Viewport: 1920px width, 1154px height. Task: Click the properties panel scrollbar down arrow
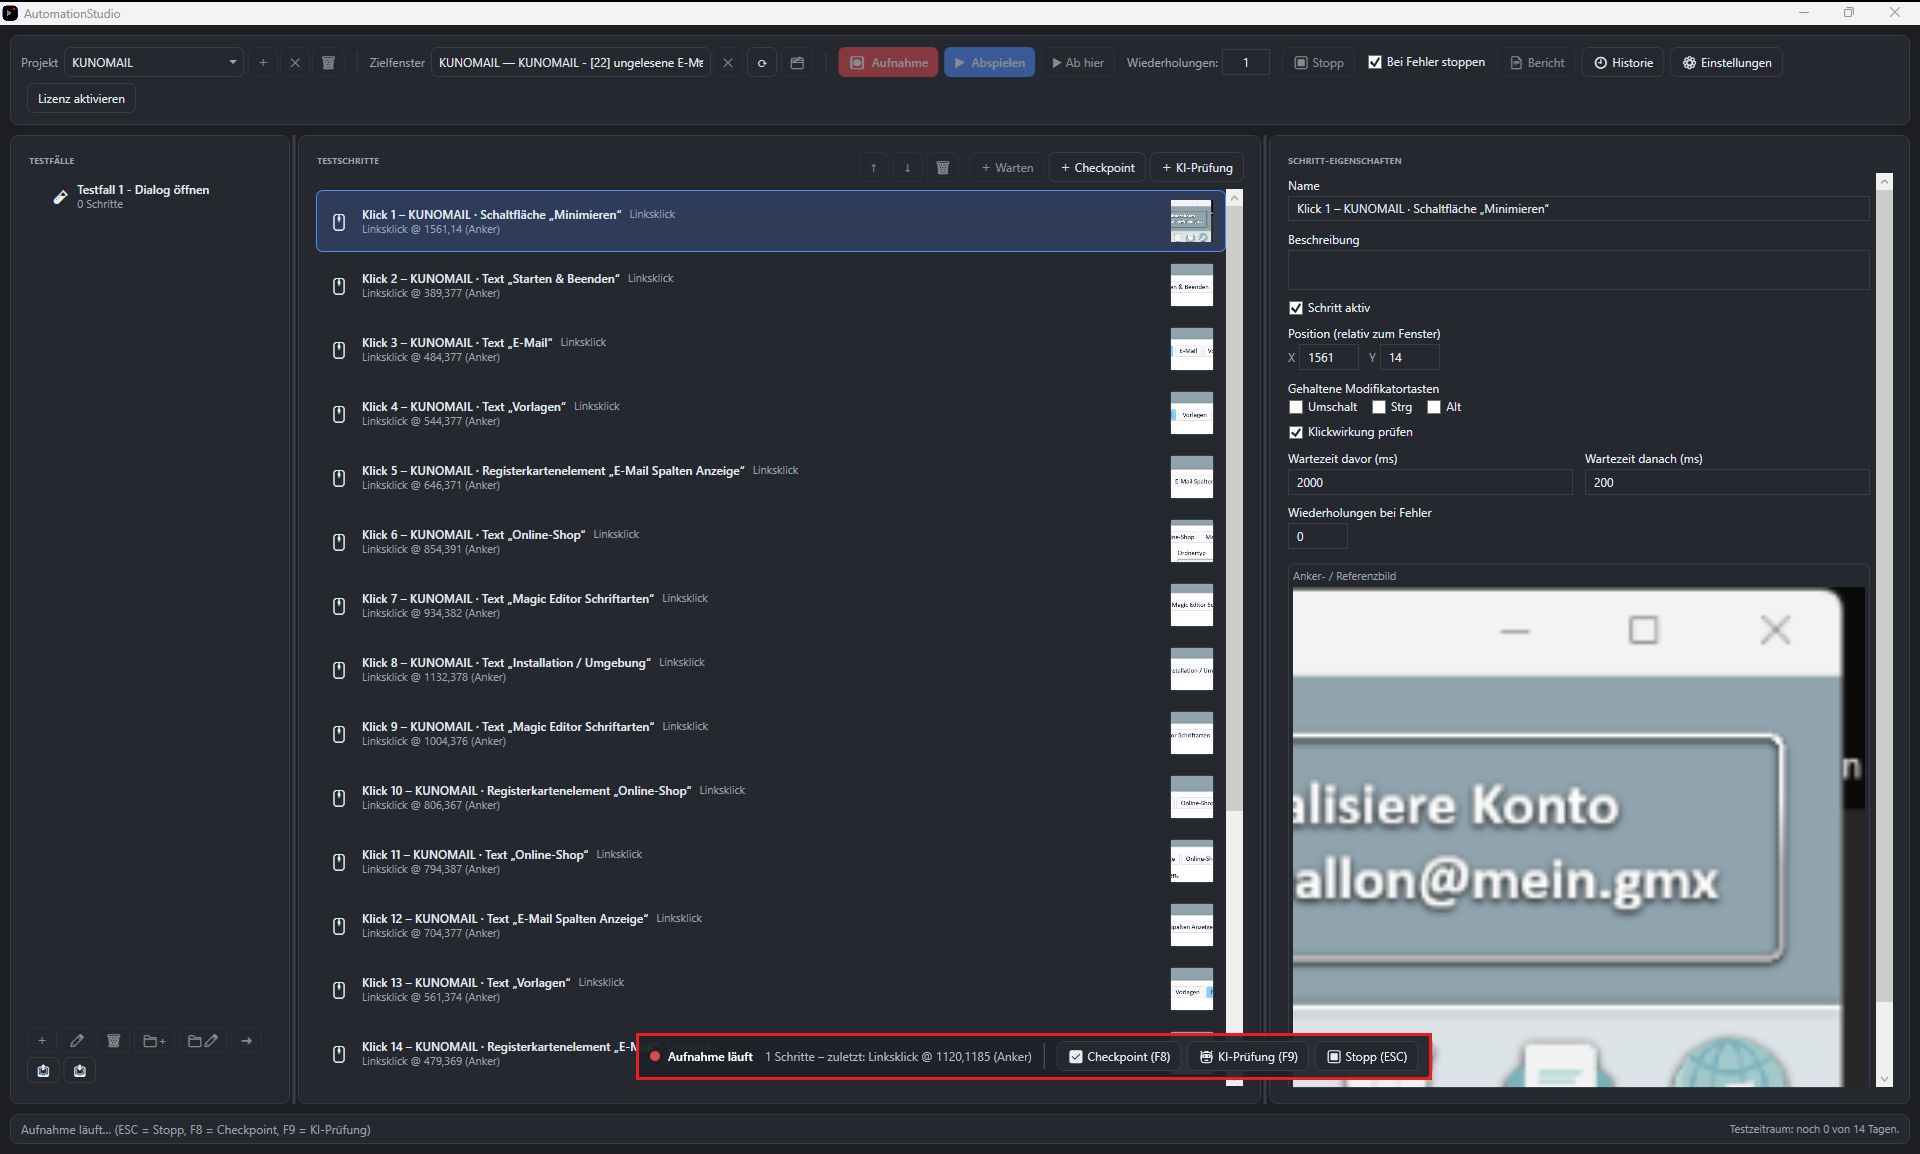coord(1884,1079)
